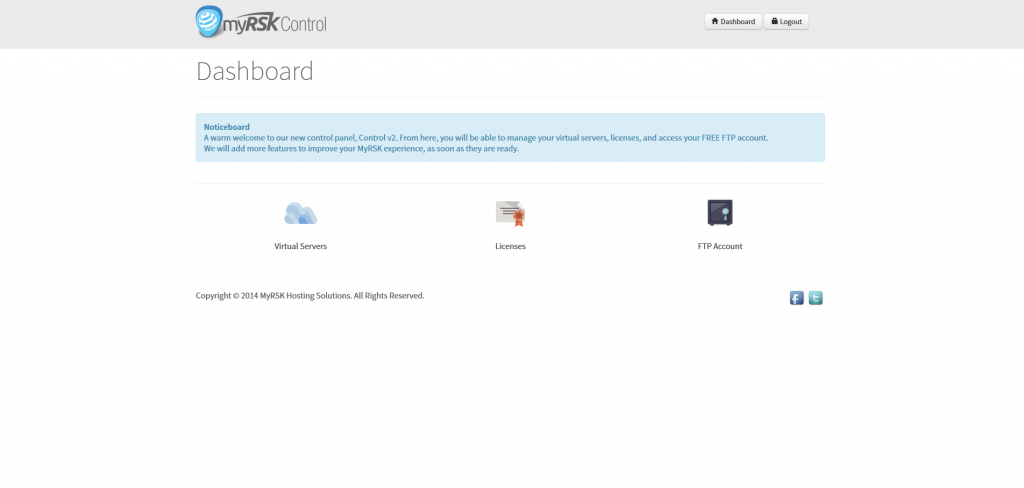Click the Noticeboard heading text
This screenshot has width=1024, height=488.
[x=227, y=127]
